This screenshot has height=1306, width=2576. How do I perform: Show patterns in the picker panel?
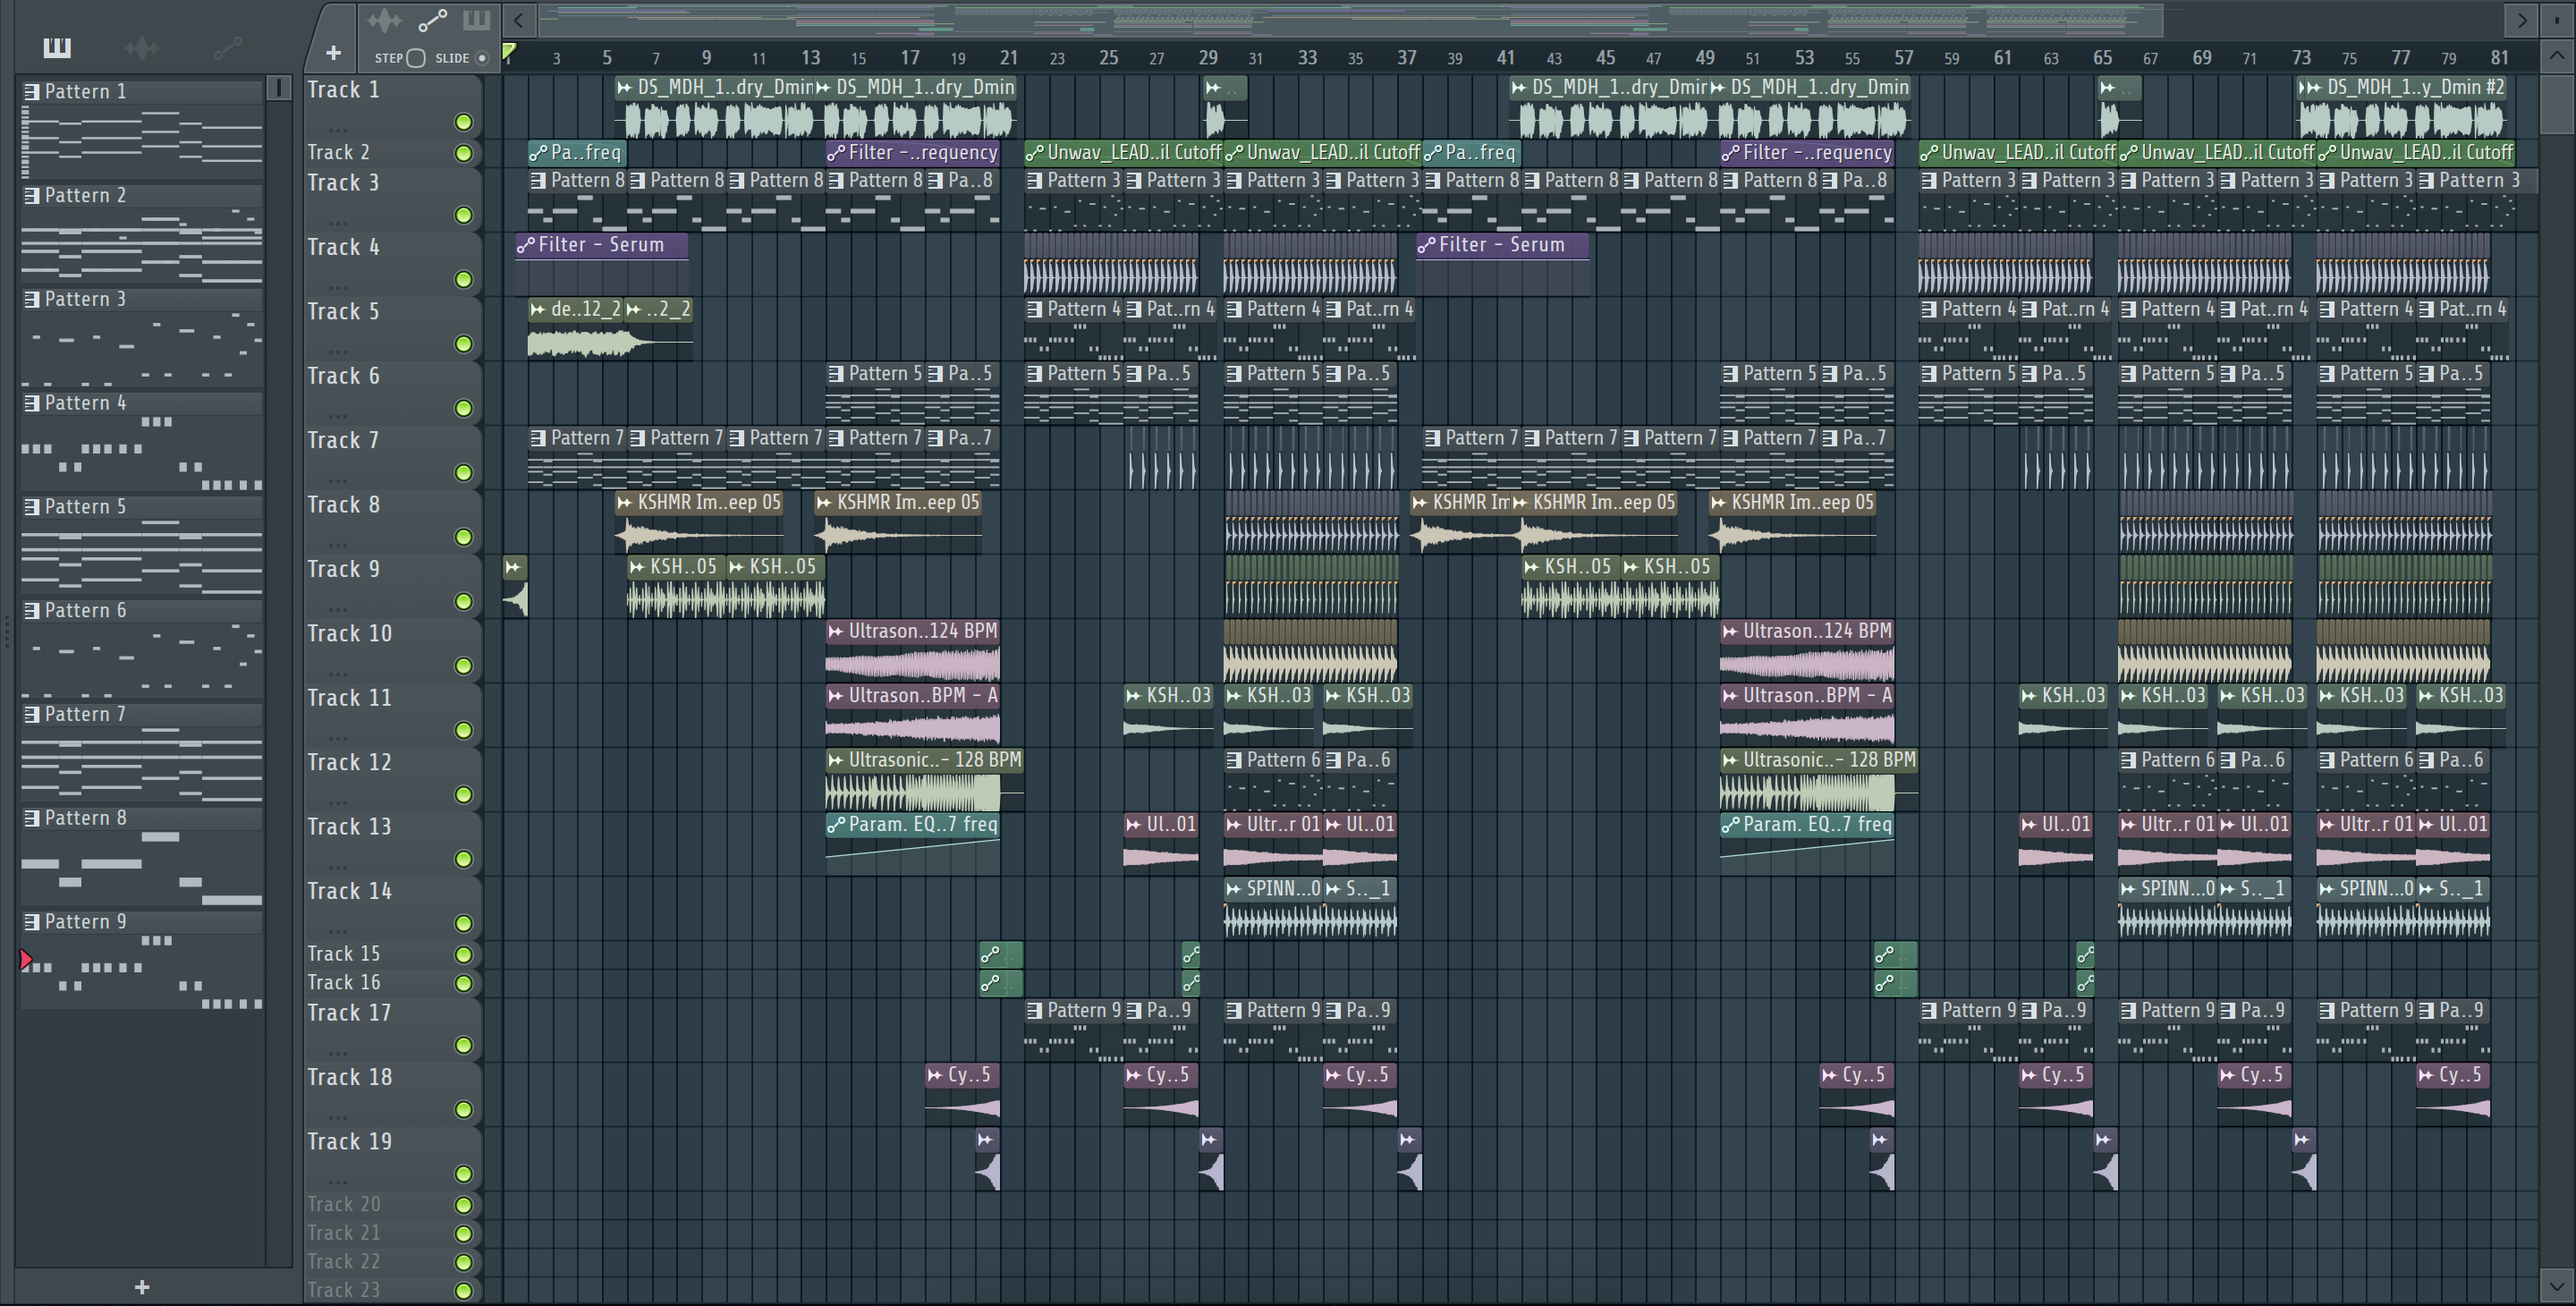tap(57, 47)
